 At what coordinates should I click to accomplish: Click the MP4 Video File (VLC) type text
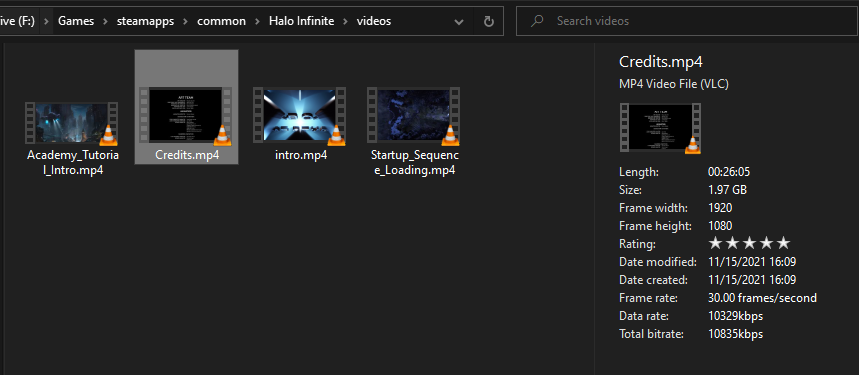[674, 84]
